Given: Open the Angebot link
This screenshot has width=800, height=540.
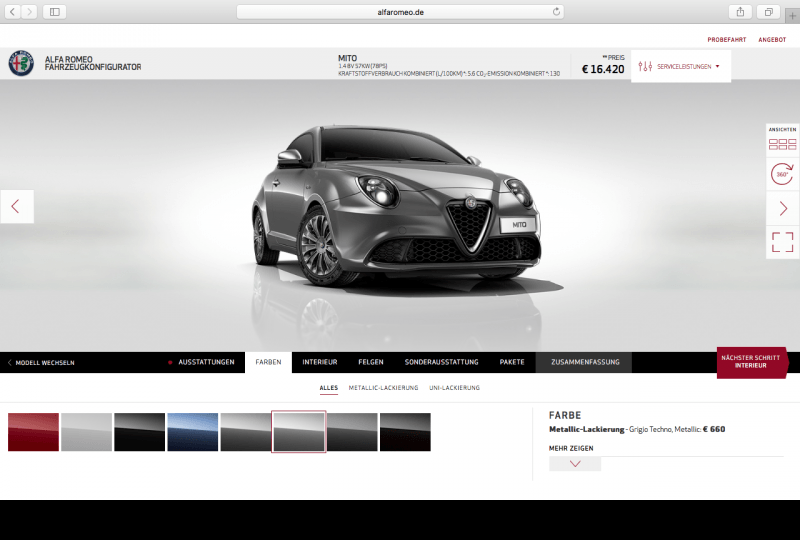Looking at the screenshot, I should coord(772,39).
